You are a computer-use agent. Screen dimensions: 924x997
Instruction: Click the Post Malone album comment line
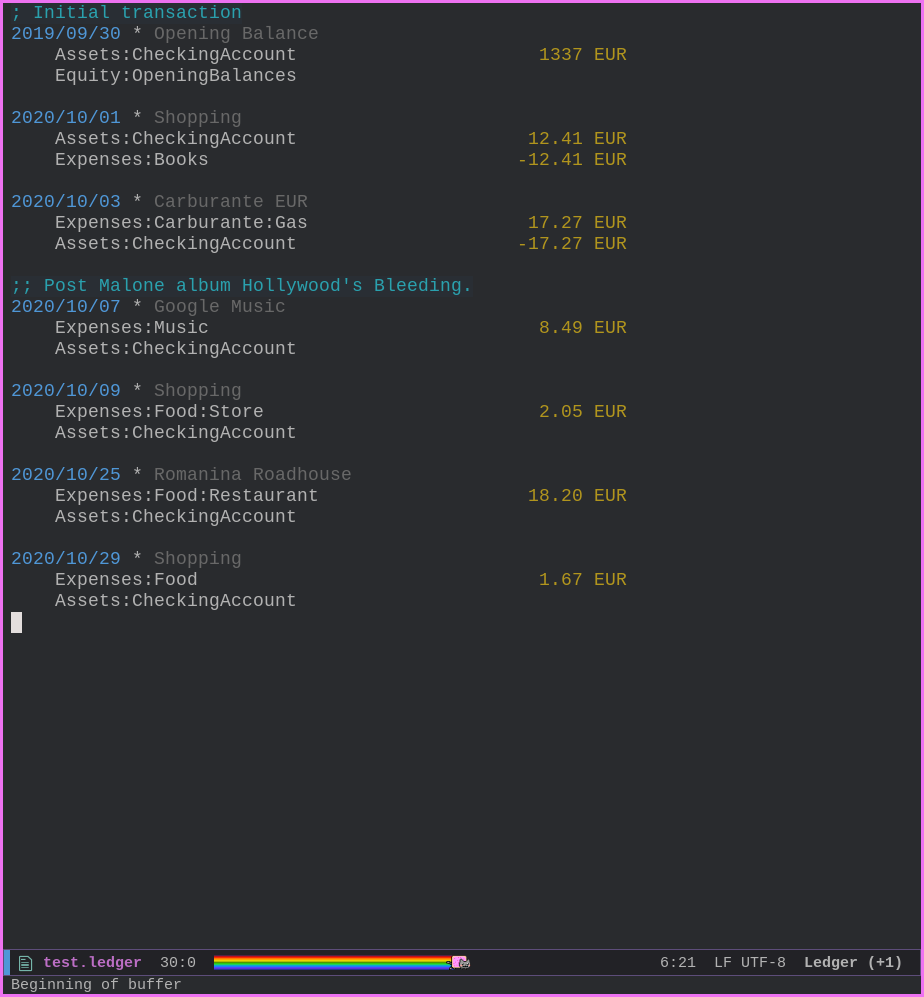[x=242, y=285]
